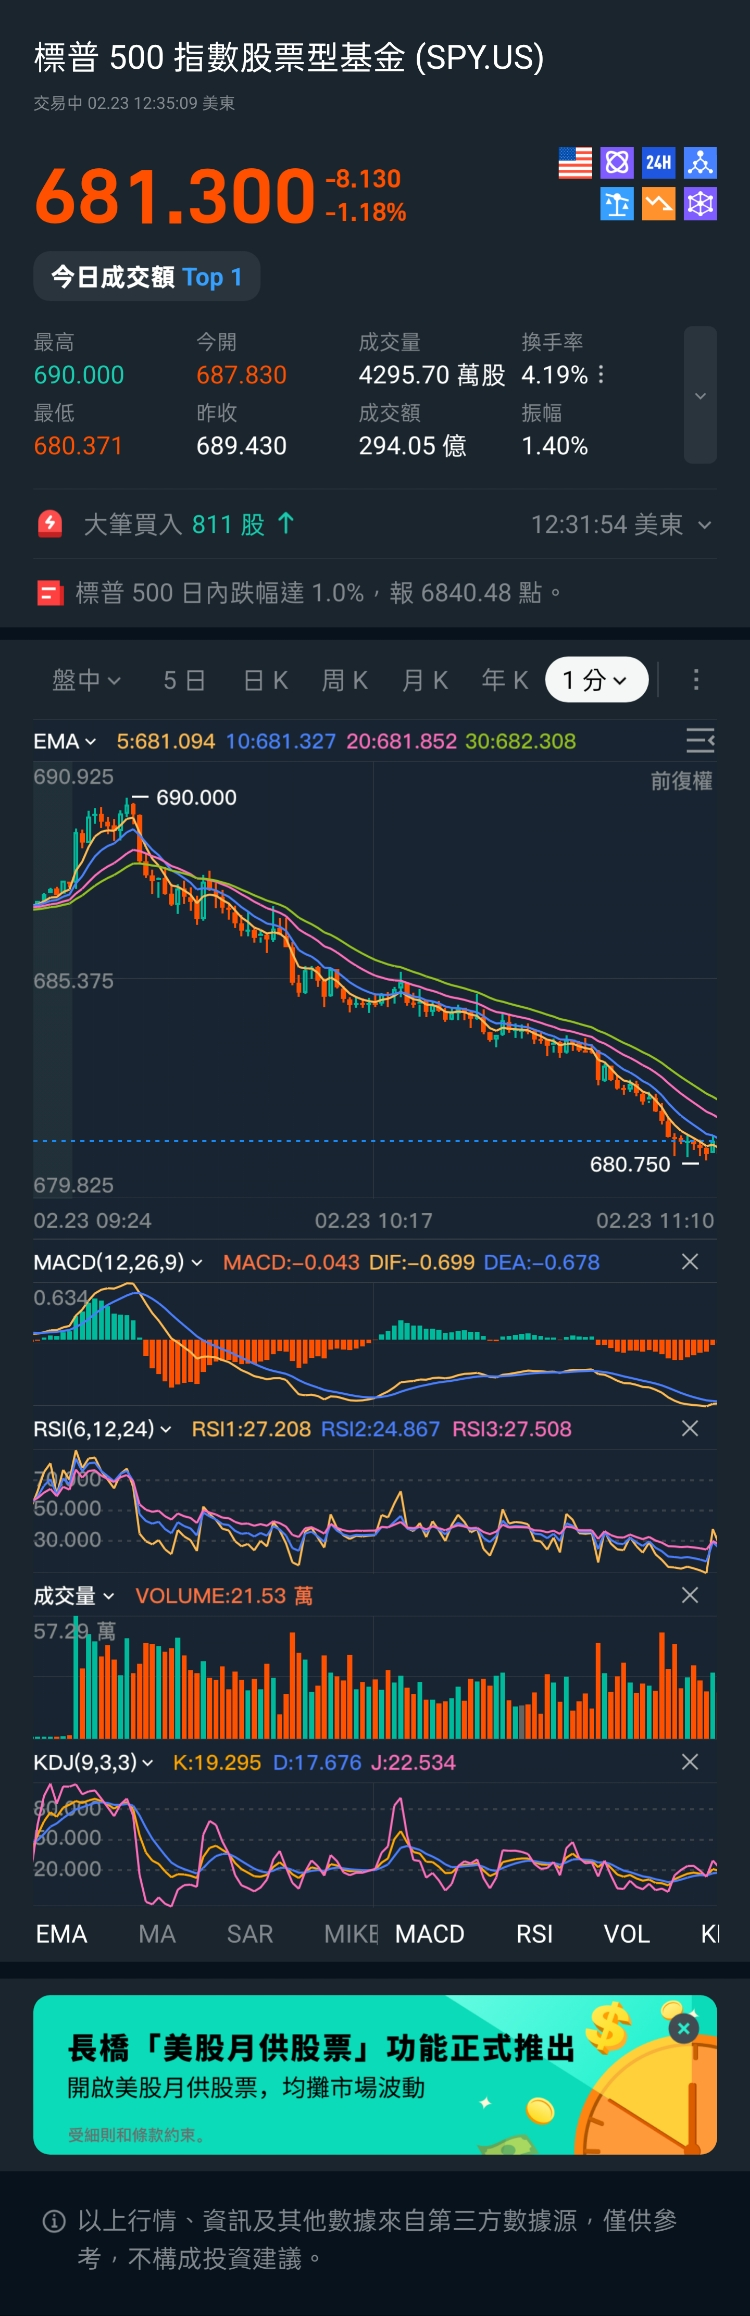Open the 1分 interval dropdown
The width and height of the screenshot is (750, 2316).
(596, 680)
